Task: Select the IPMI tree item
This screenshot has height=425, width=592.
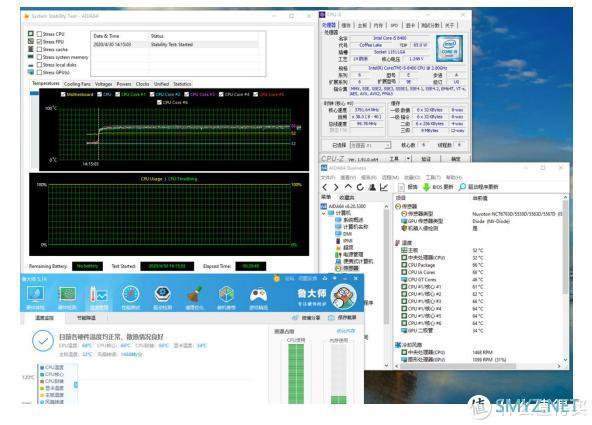Action: click(344, 241)
